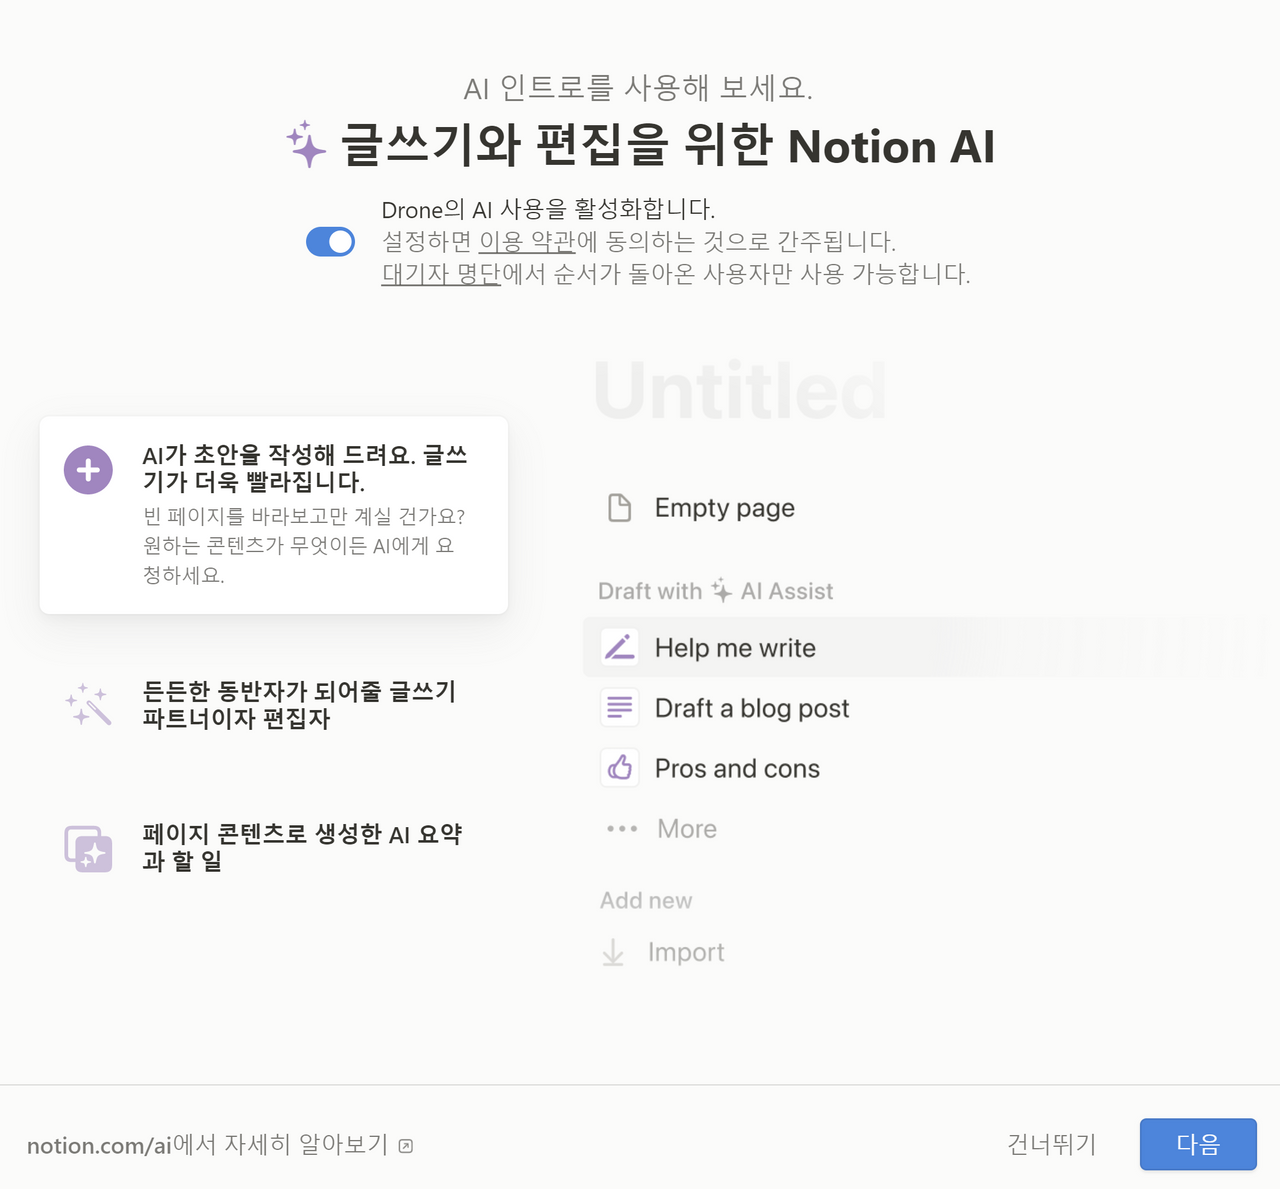The width and height of the screenshot is (1280, 1189).
Task: Click the three-dots More icon
Action: click(622, 829)
